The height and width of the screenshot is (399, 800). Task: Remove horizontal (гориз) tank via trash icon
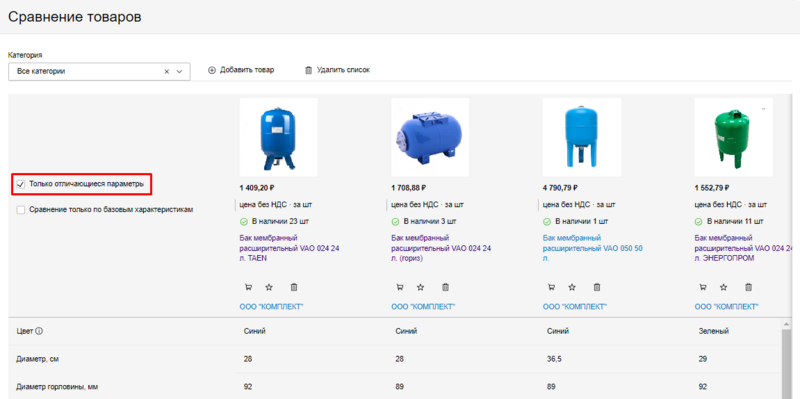point(445,287)
